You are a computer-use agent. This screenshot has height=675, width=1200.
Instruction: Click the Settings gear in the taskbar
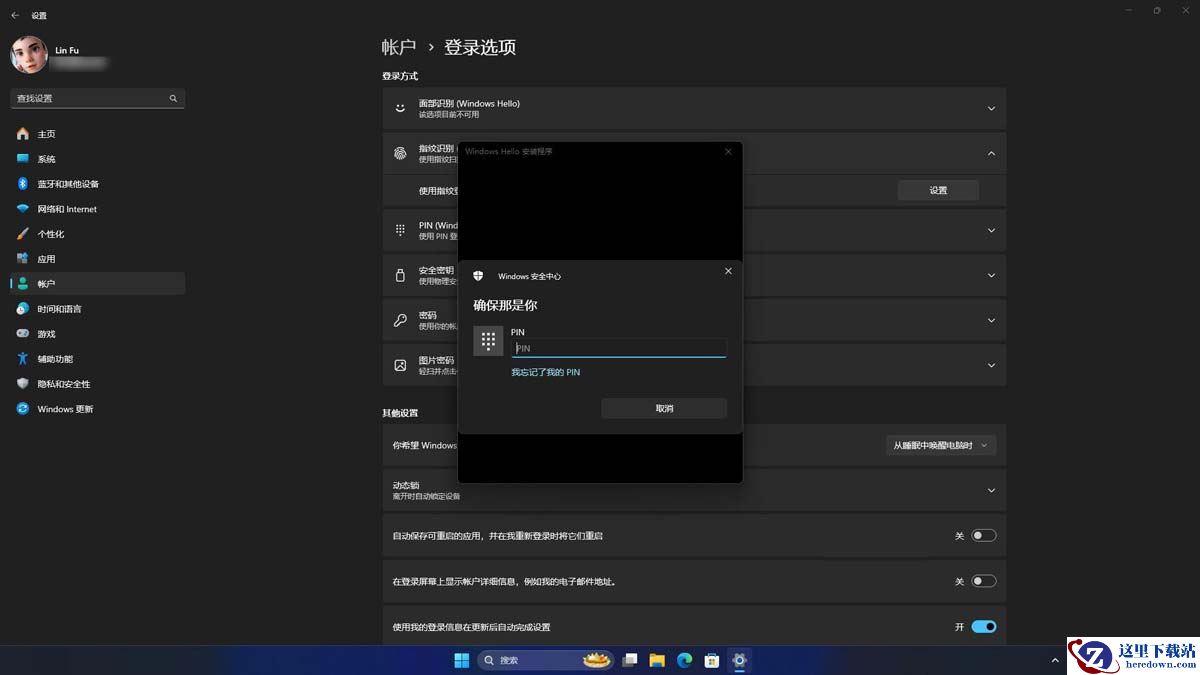[739, 660]
